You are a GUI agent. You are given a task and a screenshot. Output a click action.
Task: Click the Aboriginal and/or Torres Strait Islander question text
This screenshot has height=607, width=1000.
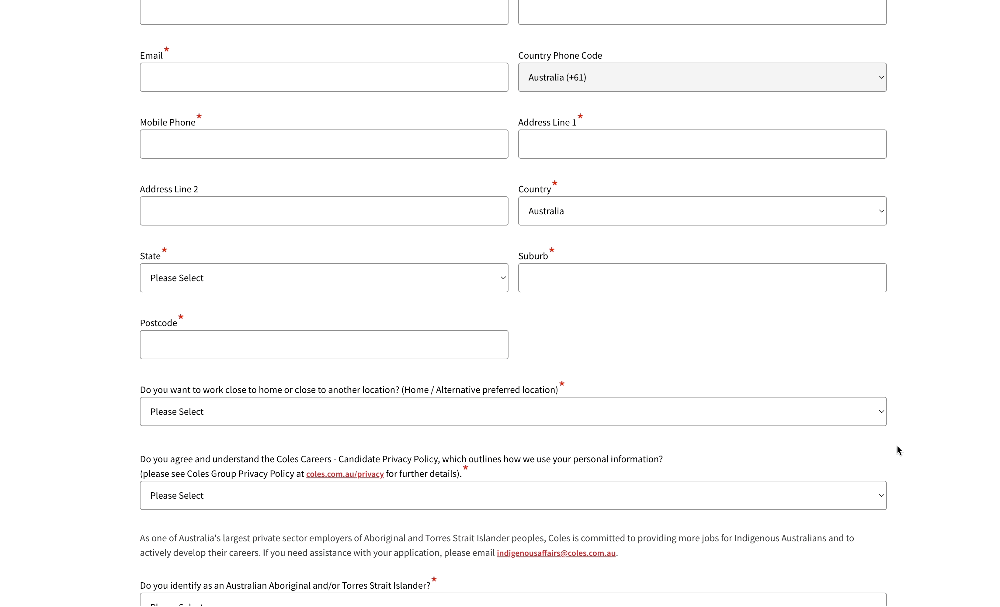coord(285,585)
